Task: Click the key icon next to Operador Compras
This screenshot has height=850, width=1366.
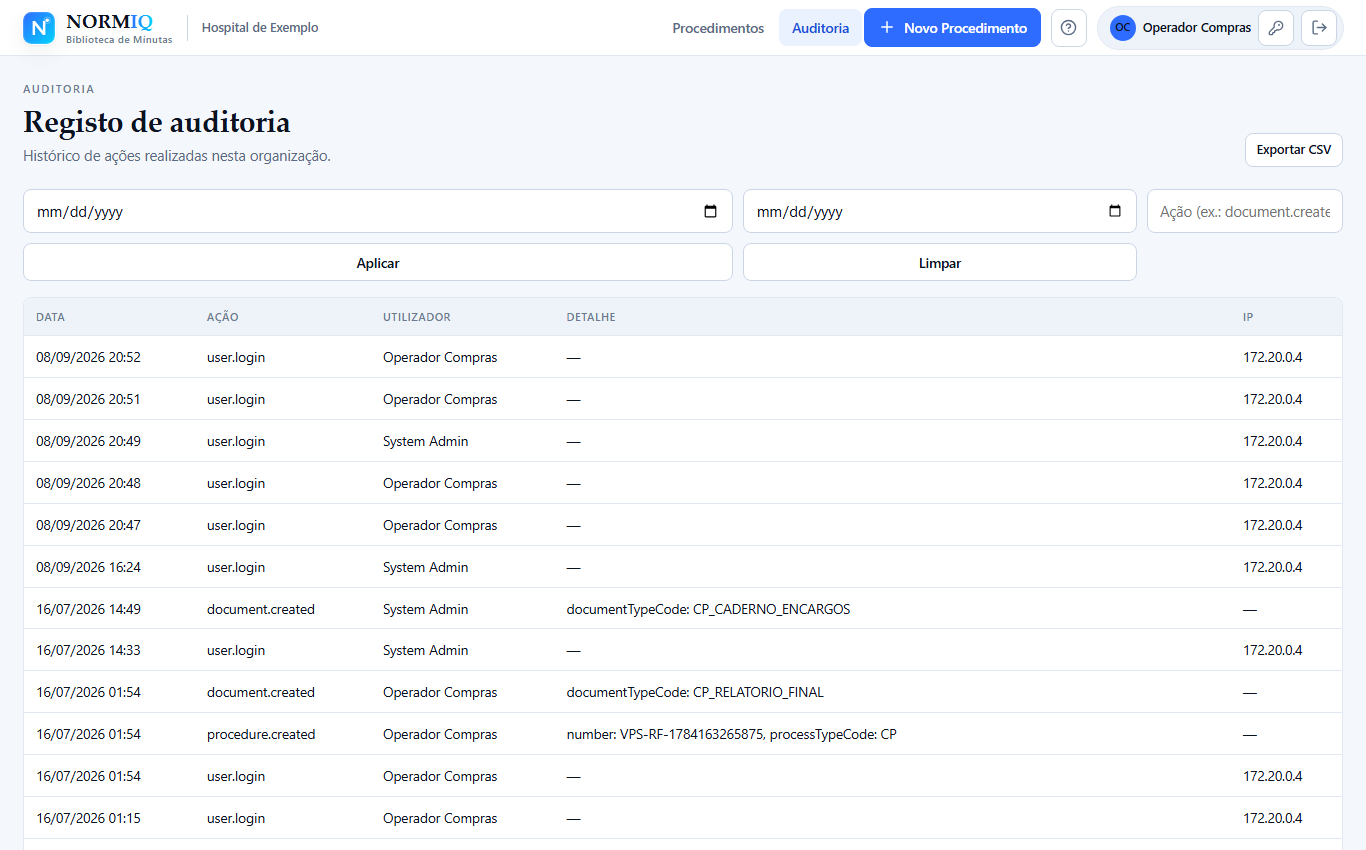Action: pyautogui.click(x=1275, y=28)
